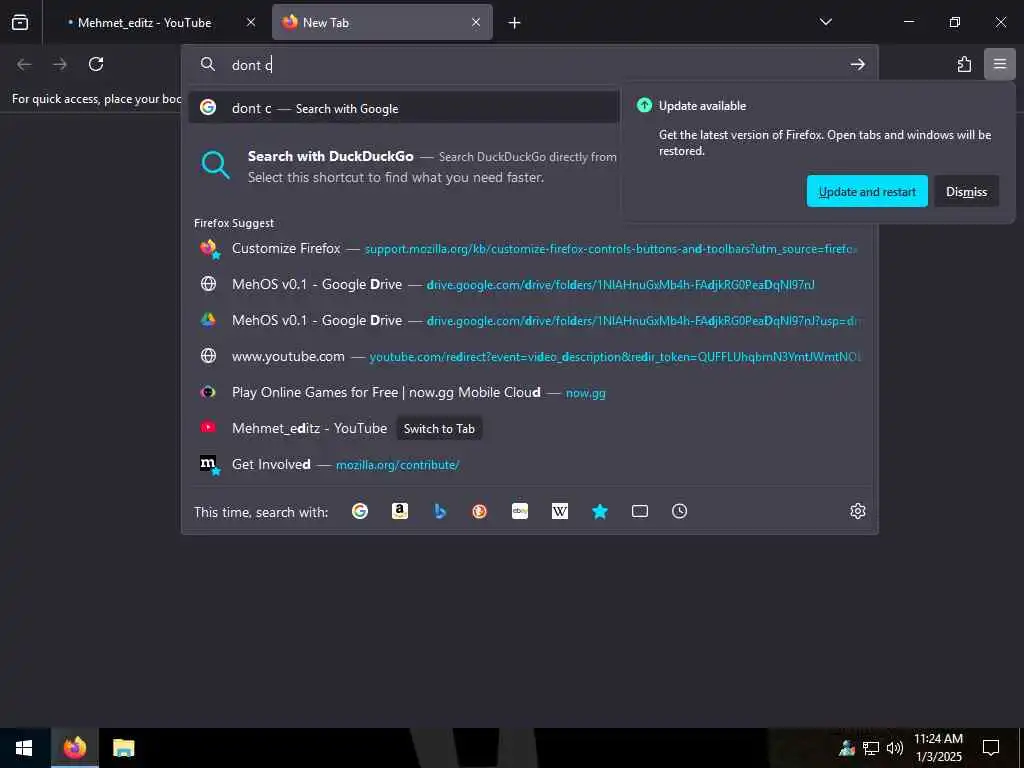Viewport: 1024px width, 768px height.
Task: Open the Firefox hamburger application menu
Action: pos(999,64)
